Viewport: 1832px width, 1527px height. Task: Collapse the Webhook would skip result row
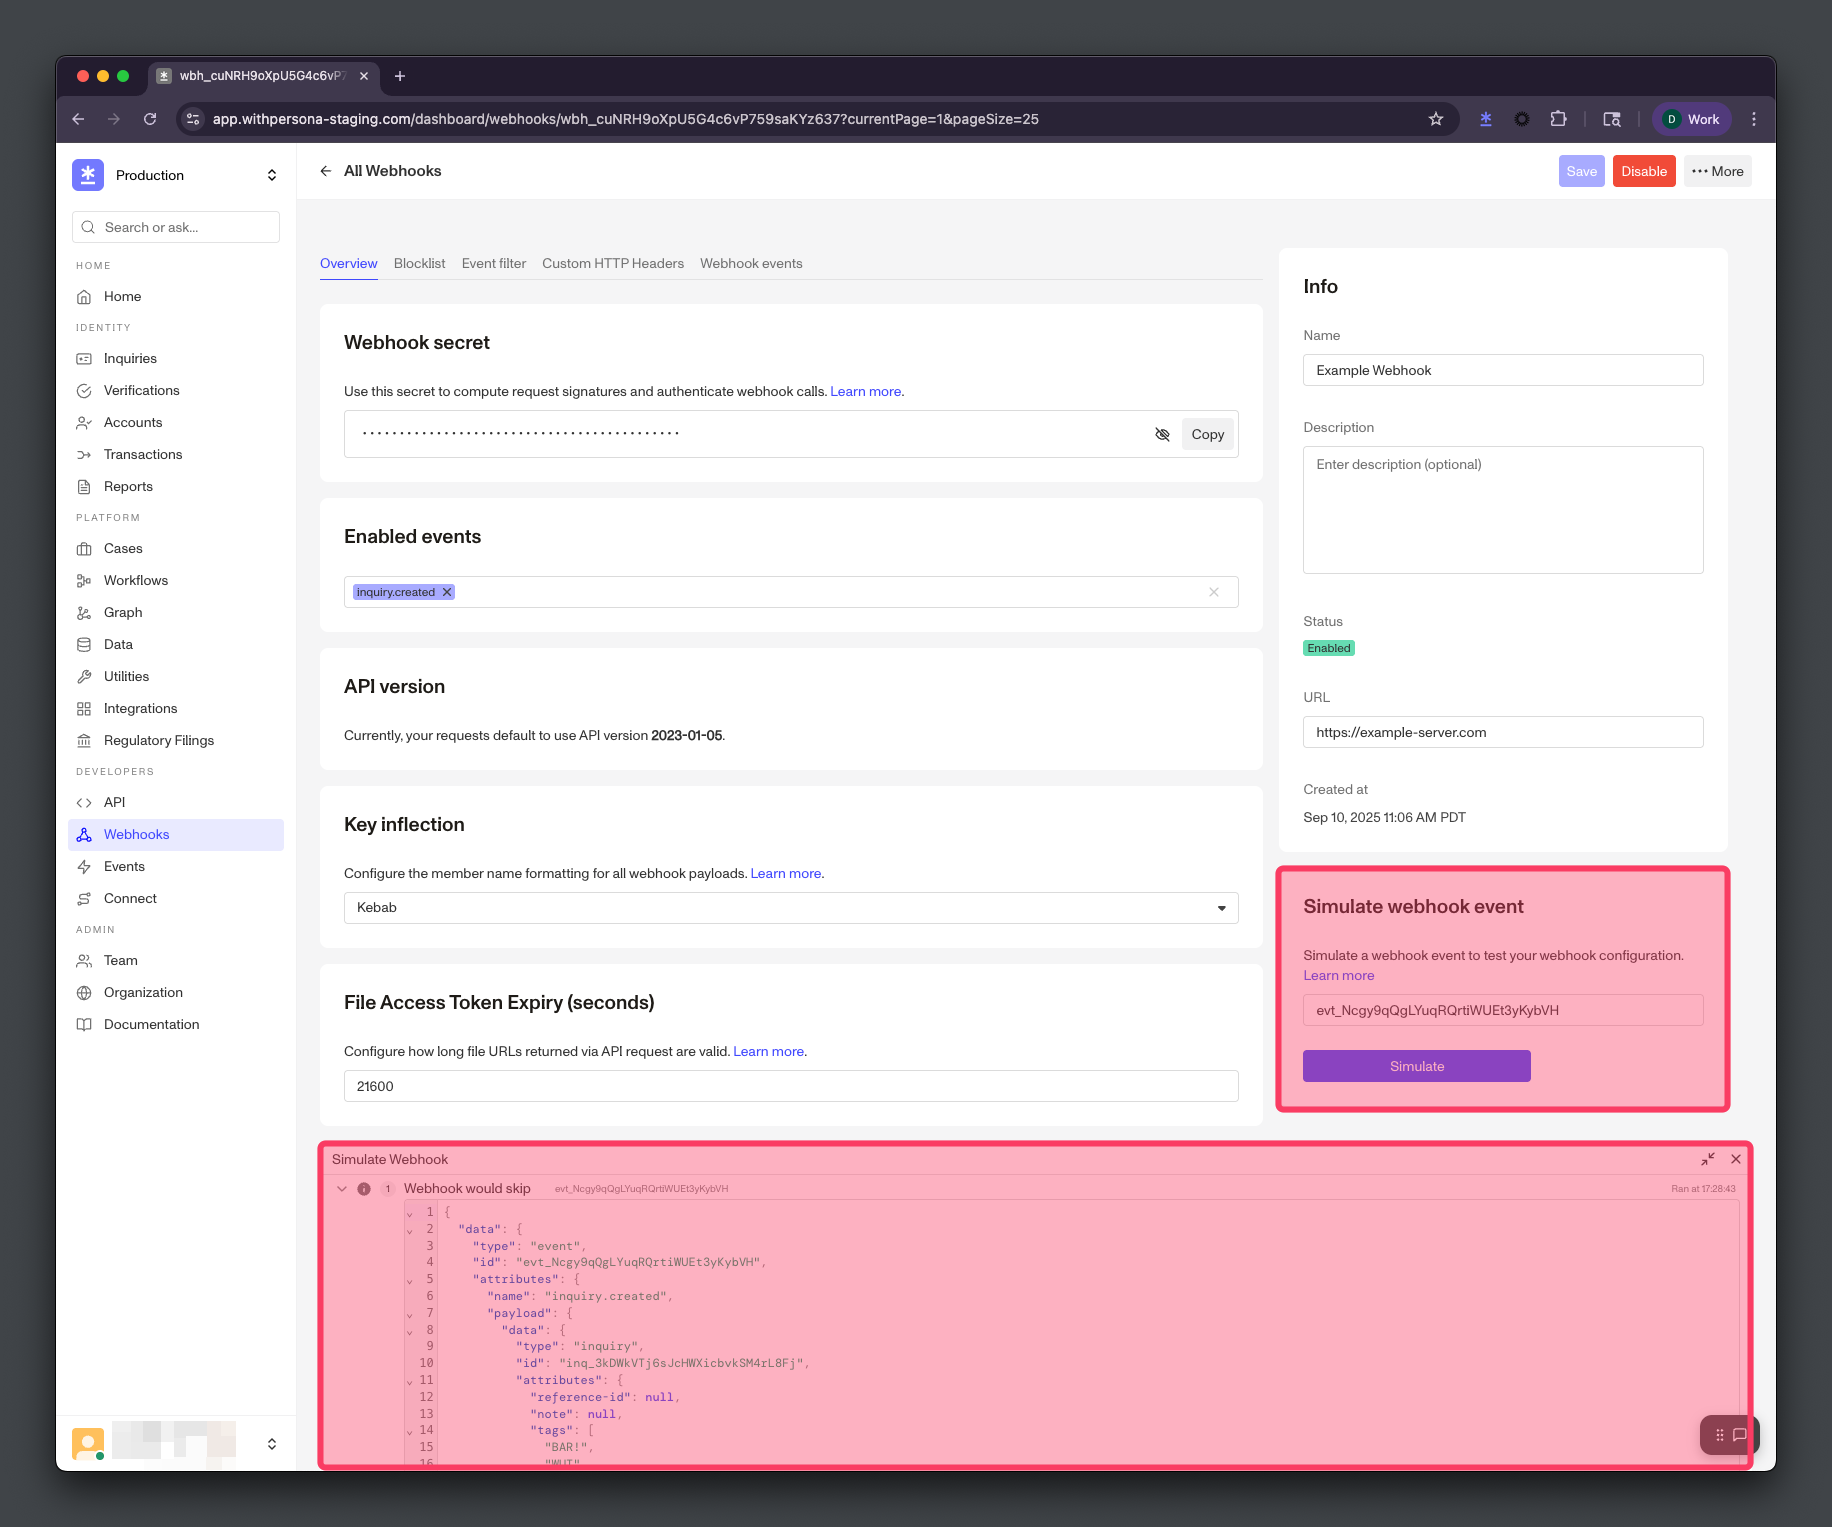[x=342, y=1188]
